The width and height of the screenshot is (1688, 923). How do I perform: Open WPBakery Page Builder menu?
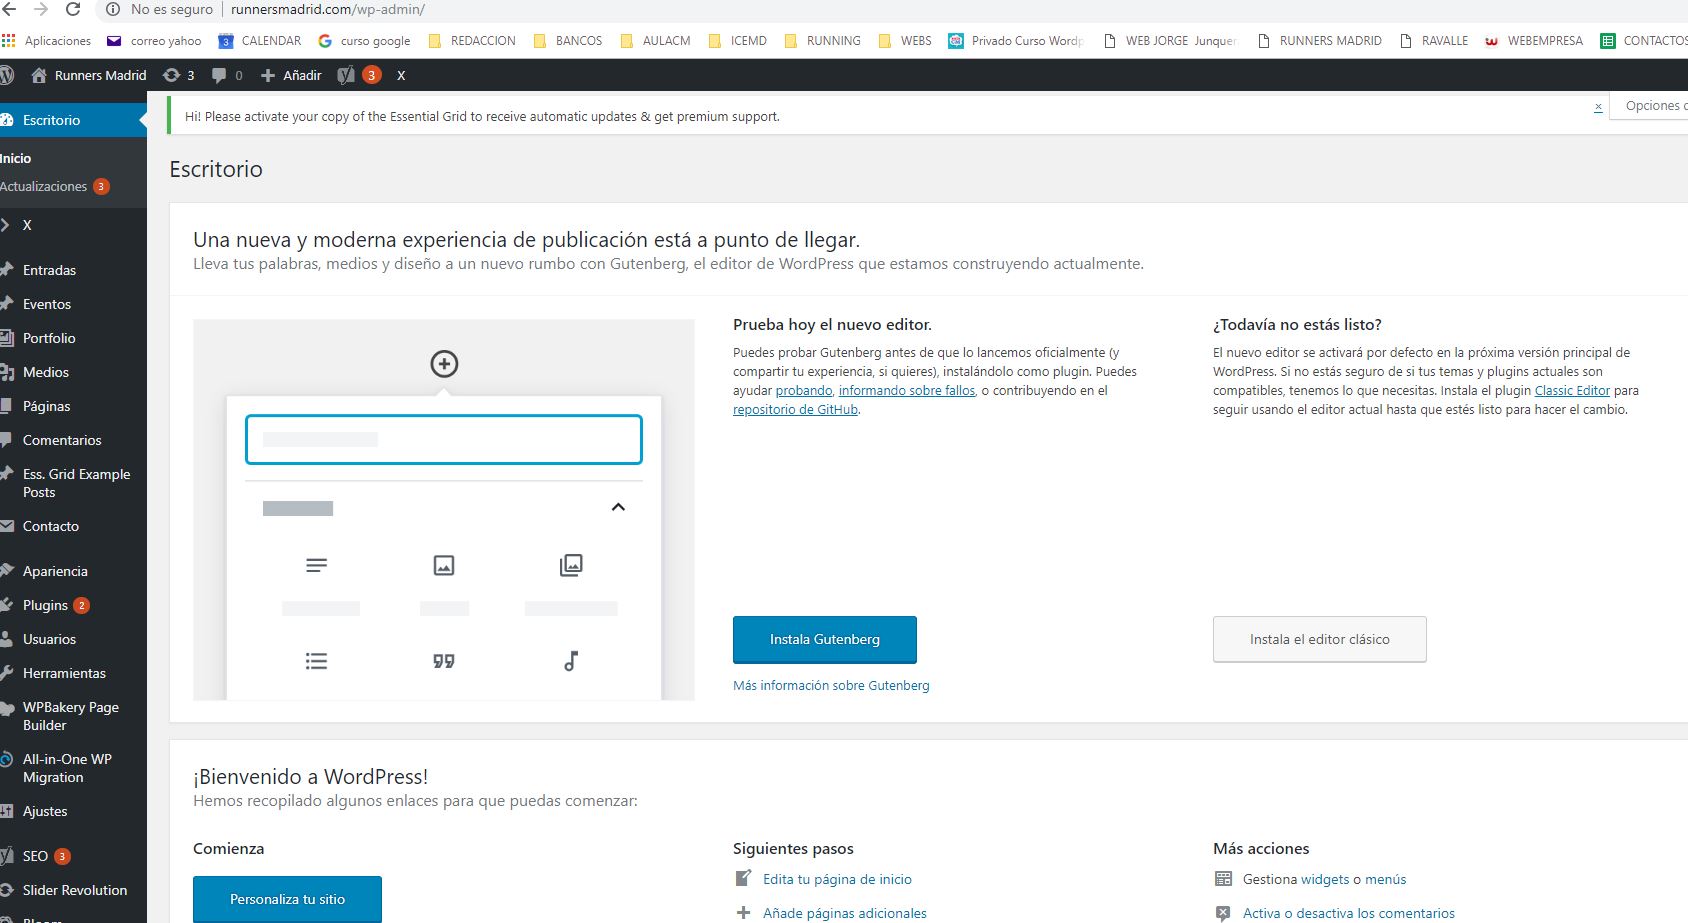[x=73, y=716]
